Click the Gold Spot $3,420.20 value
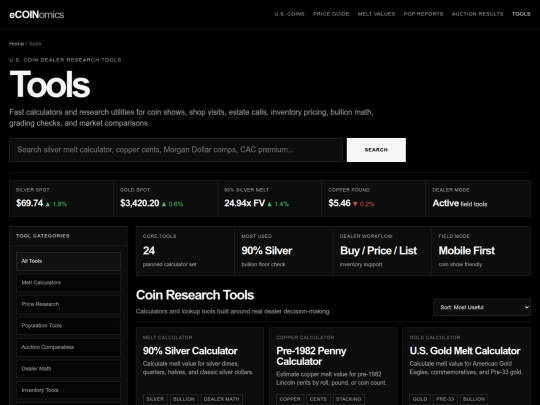 pos(139,203)
